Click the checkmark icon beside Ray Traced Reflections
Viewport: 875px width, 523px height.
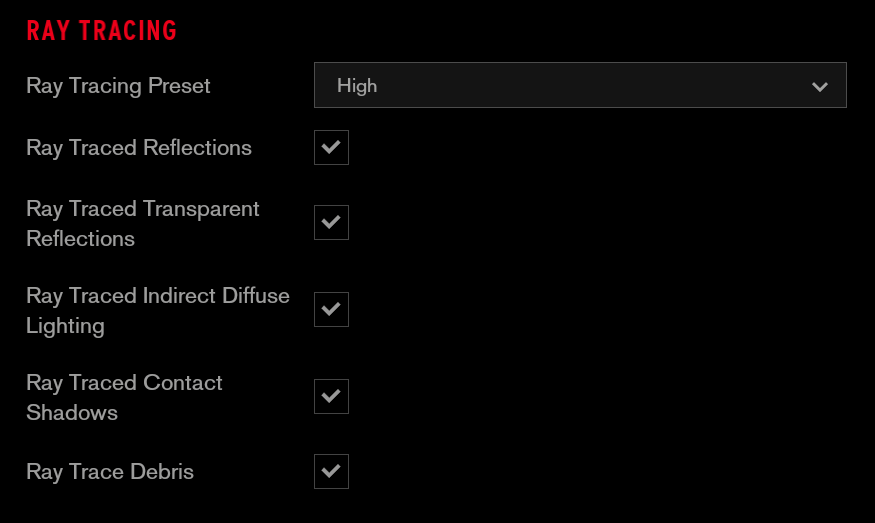click(331, 147)
